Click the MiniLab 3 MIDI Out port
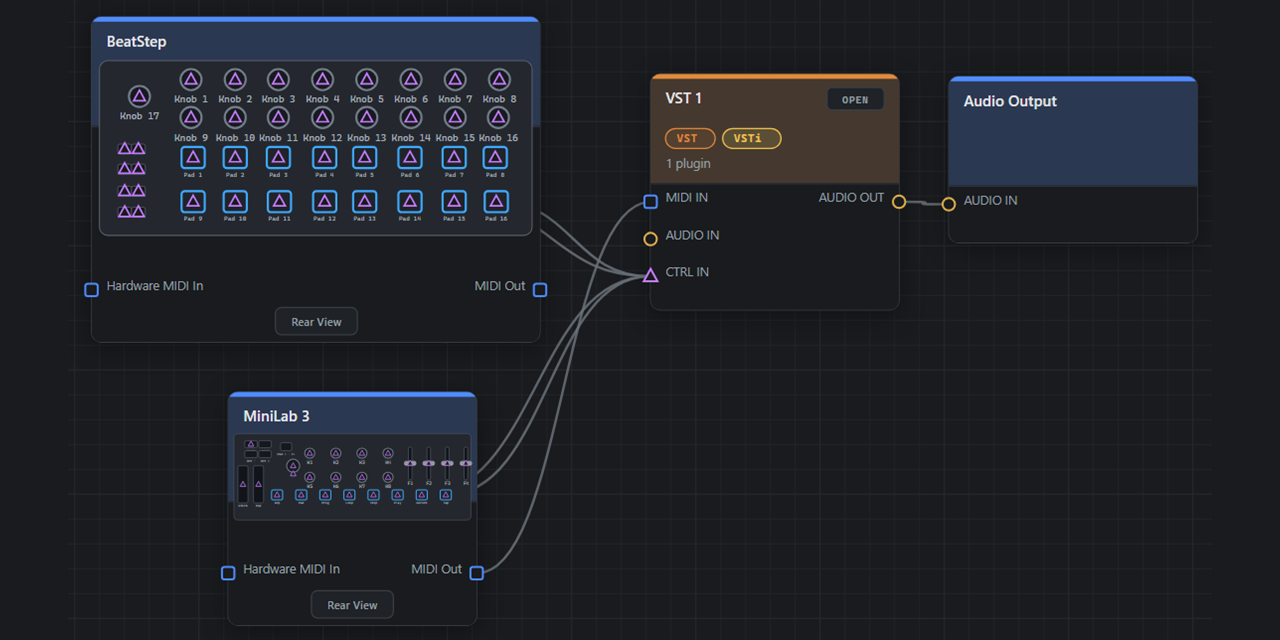 (477, 573)
